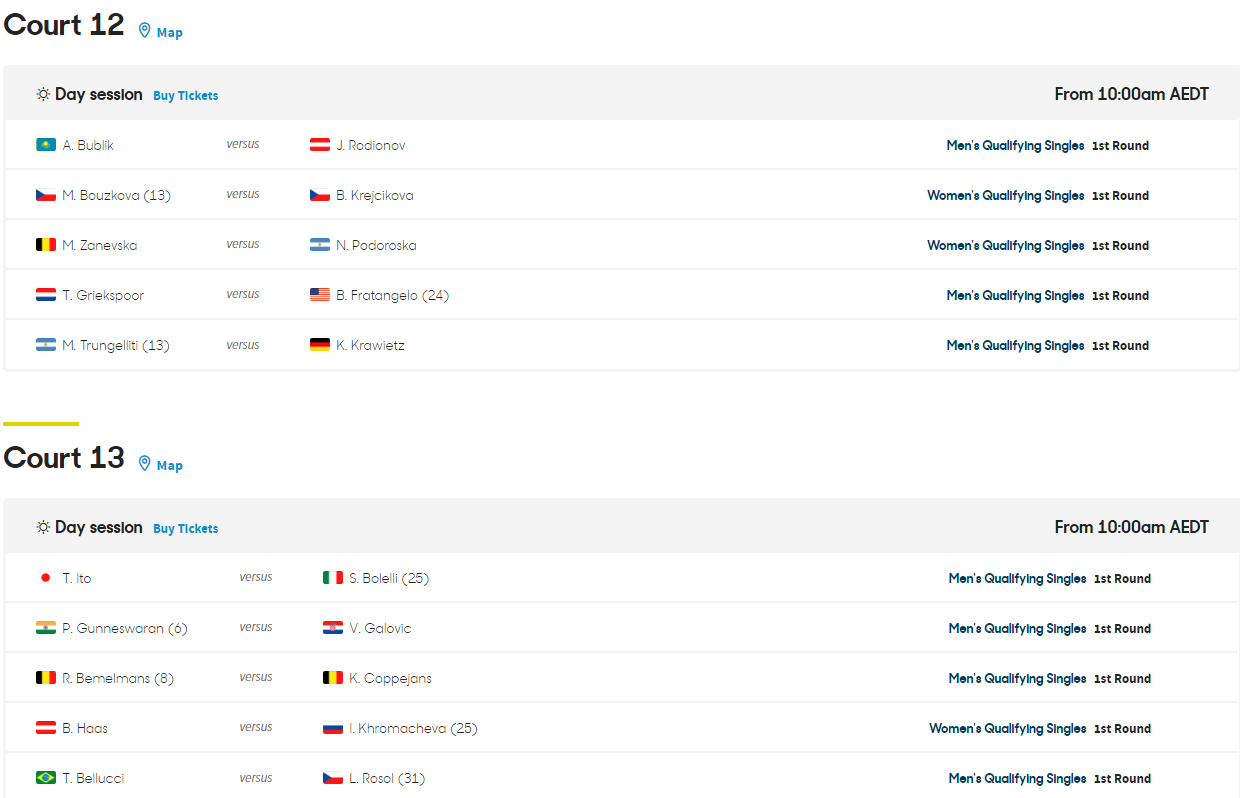The width and height of the screenshot is (1240, 798).
Task: Click the German flag beside K. Krawietz
Action: [x=320, y=345]
